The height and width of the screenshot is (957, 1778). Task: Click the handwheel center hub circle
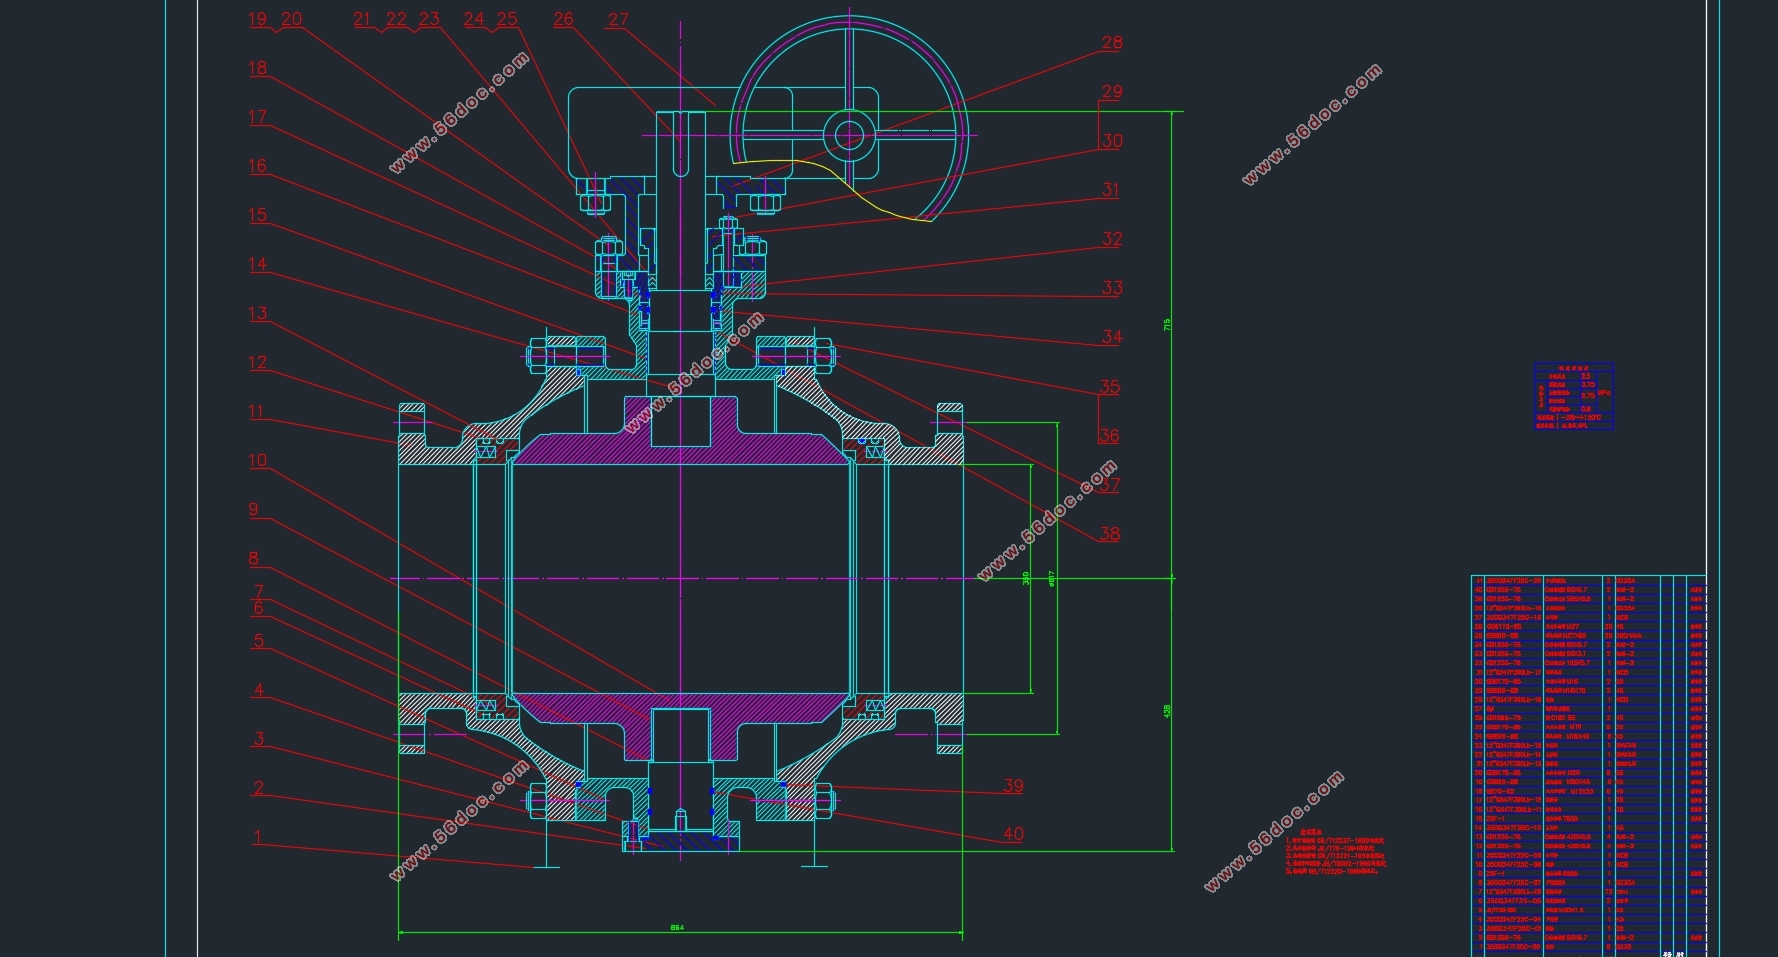pos(849,133)
